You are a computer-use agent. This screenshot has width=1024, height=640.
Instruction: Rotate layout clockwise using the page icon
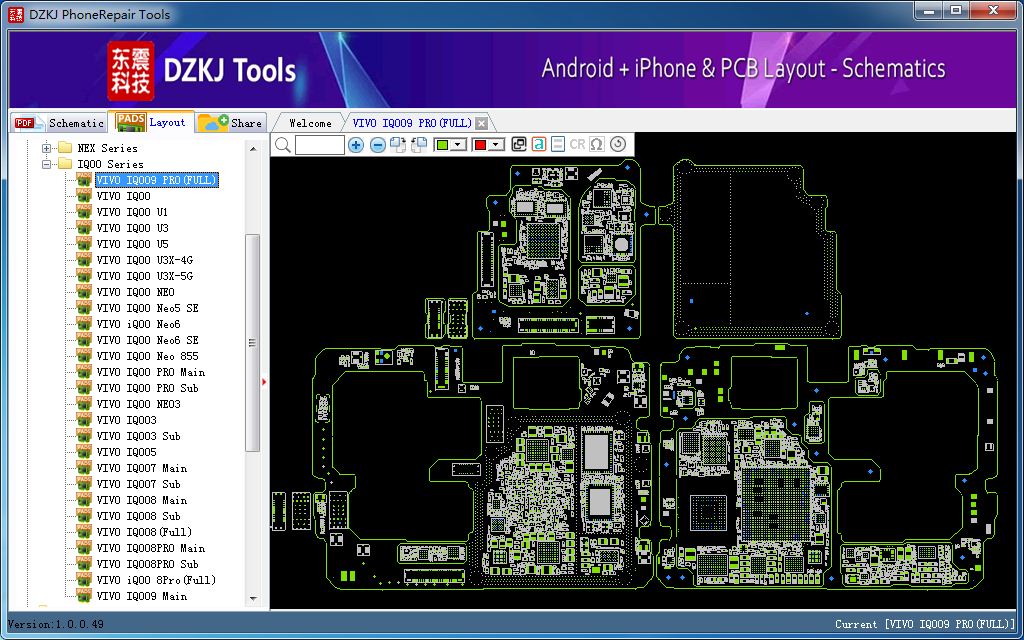coord(397,145)
